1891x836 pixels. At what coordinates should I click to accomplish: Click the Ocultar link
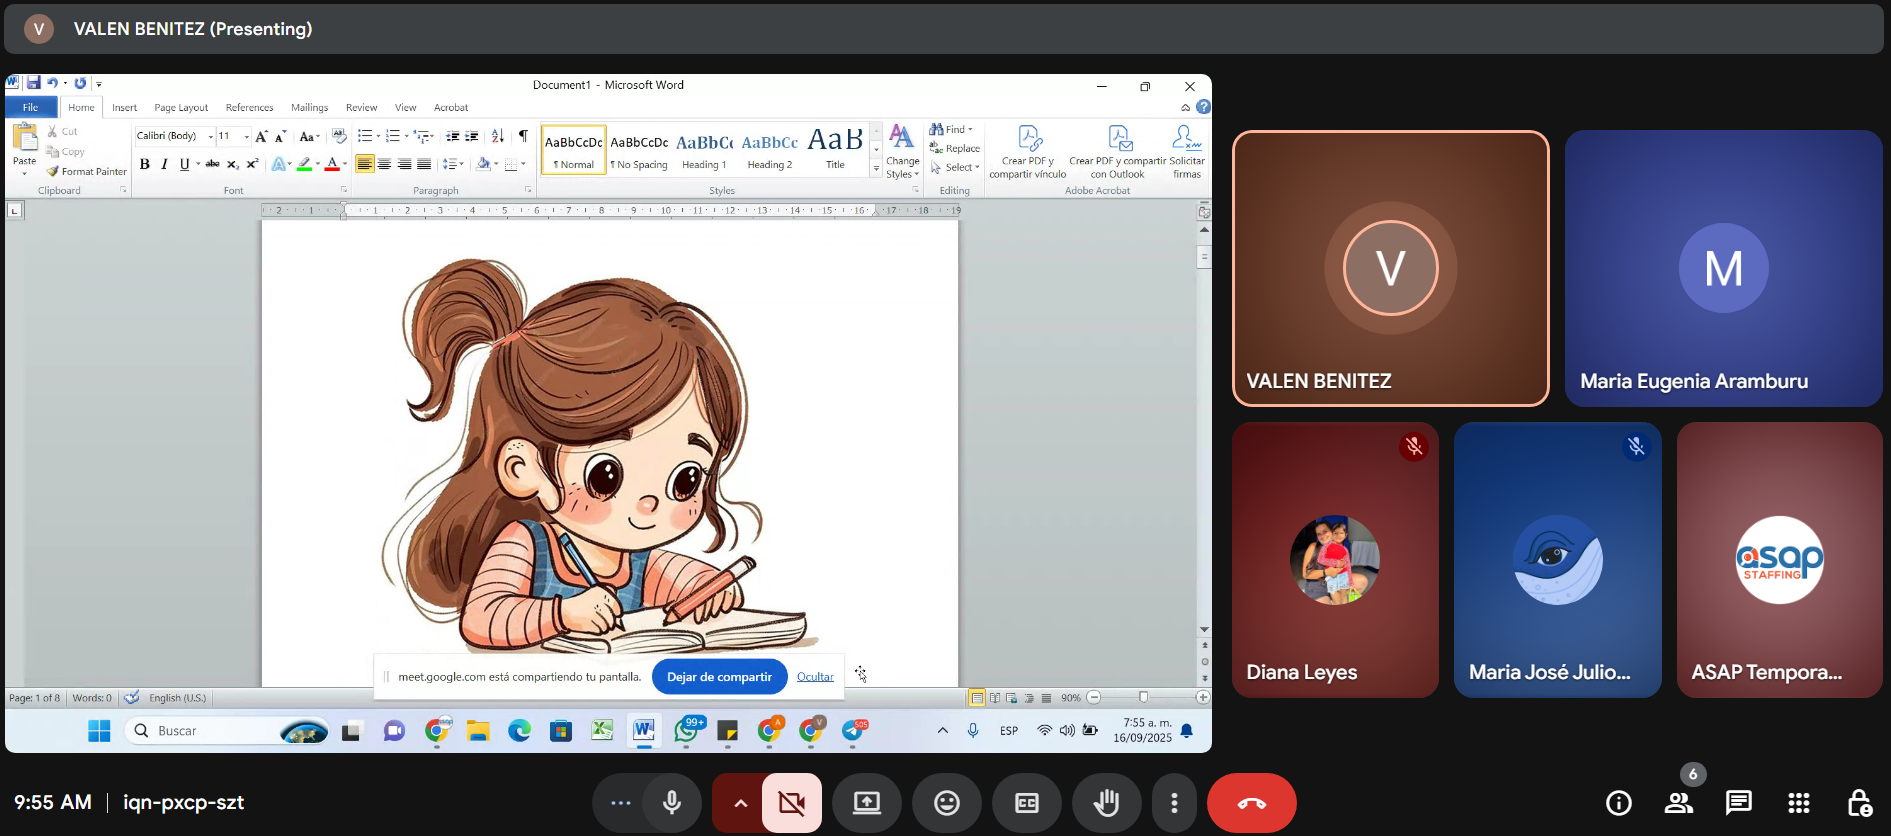pos(815,677)
